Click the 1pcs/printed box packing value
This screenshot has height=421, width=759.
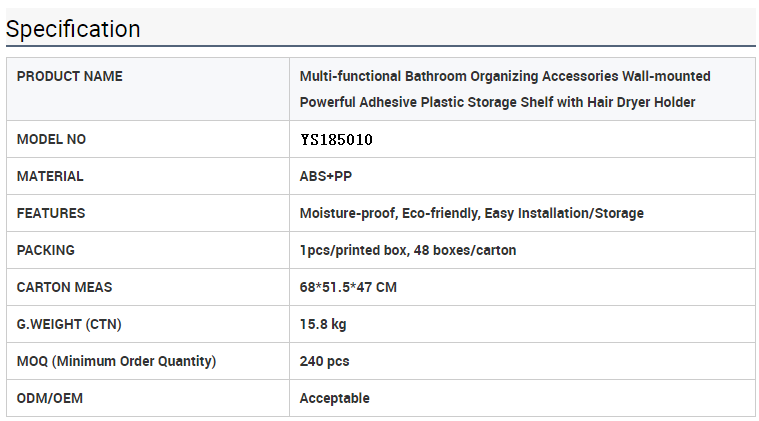coord(408,250)
